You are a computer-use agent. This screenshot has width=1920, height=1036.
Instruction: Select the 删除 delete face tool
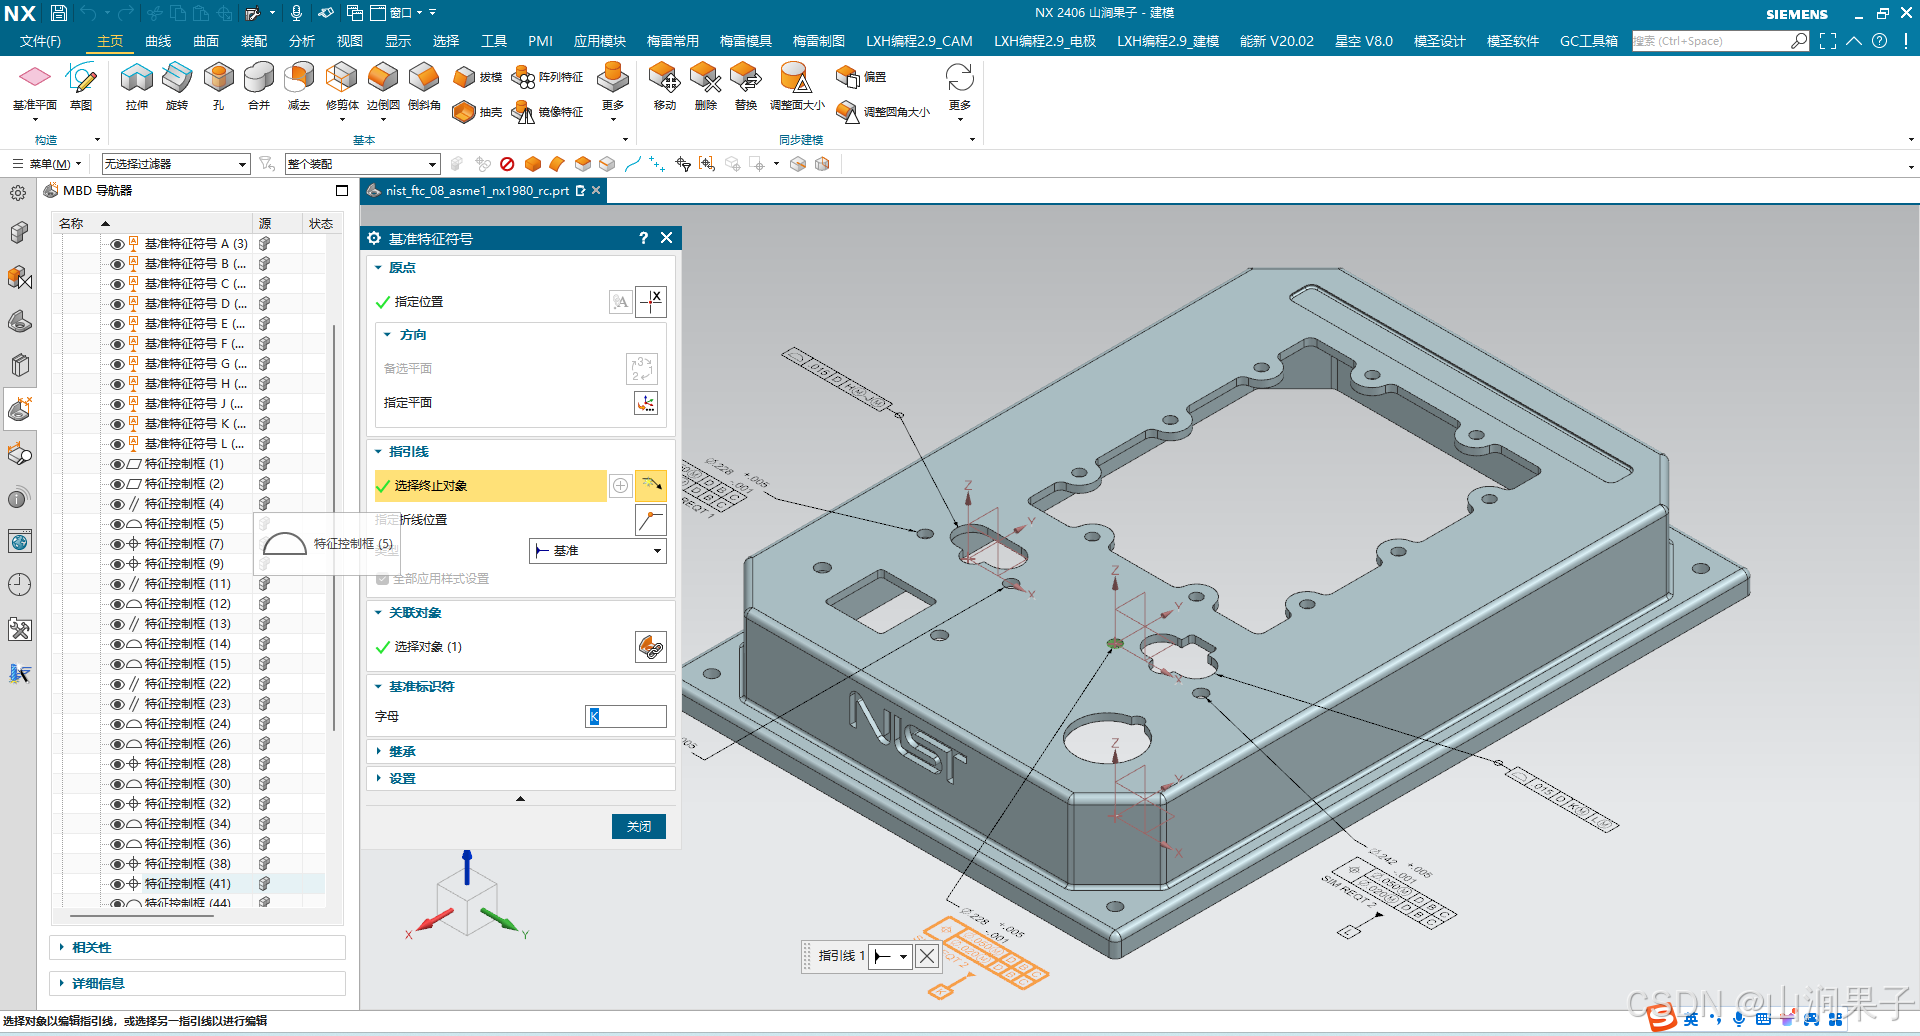tap(705, 86)
